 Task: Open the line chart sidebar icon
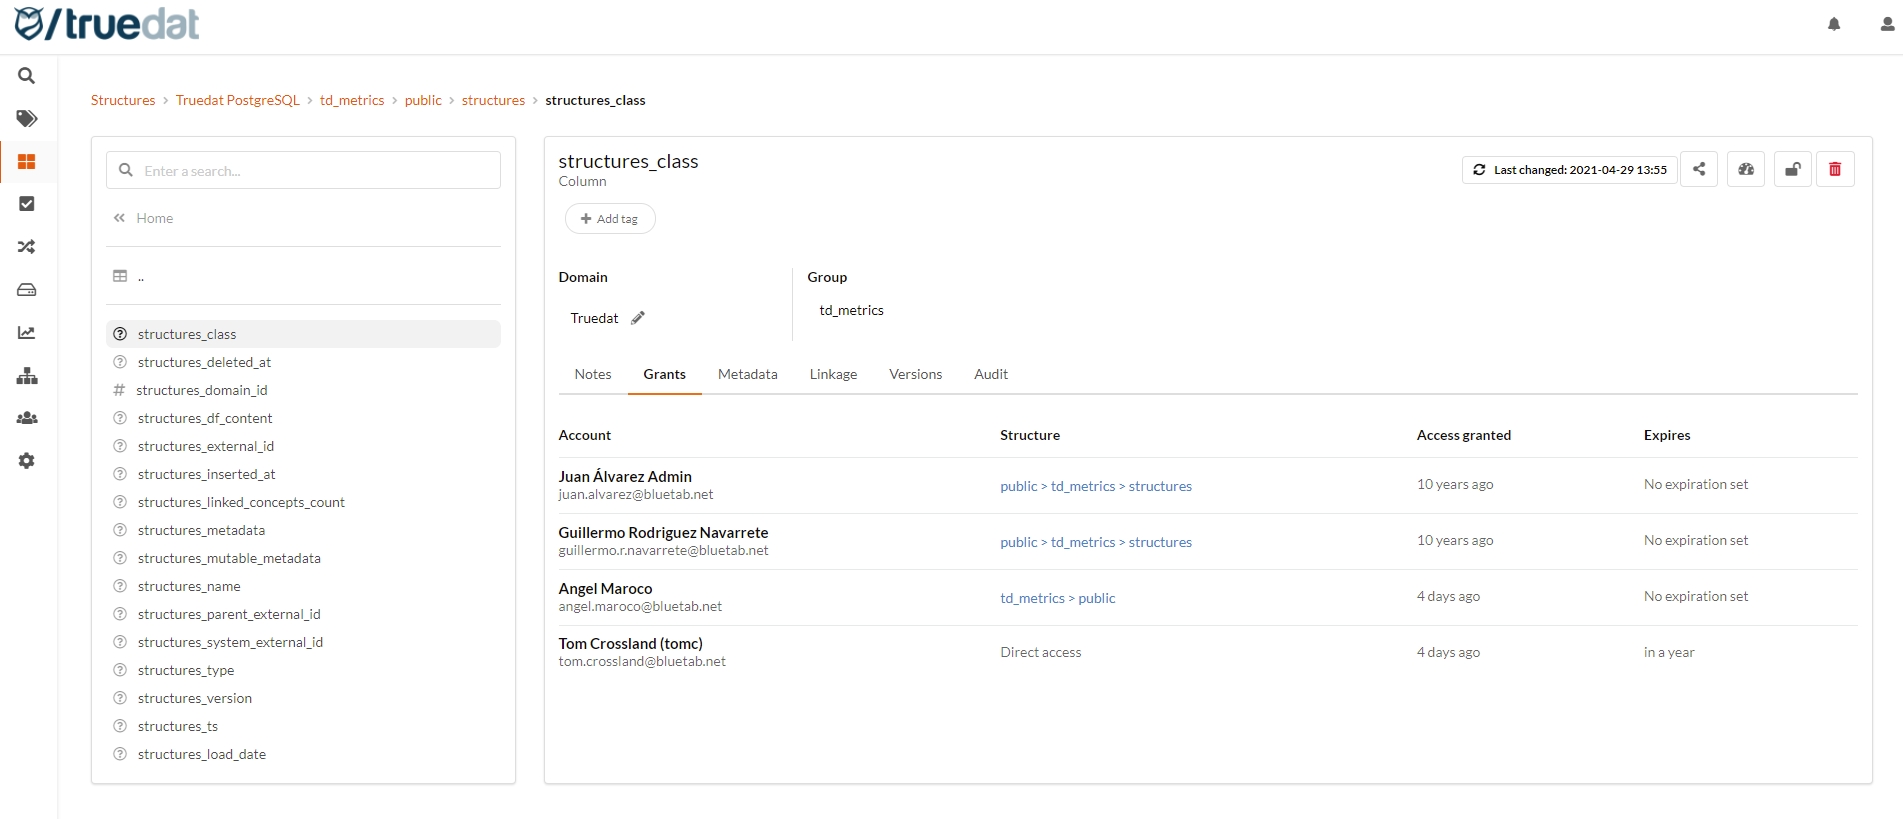click(27, 333)
